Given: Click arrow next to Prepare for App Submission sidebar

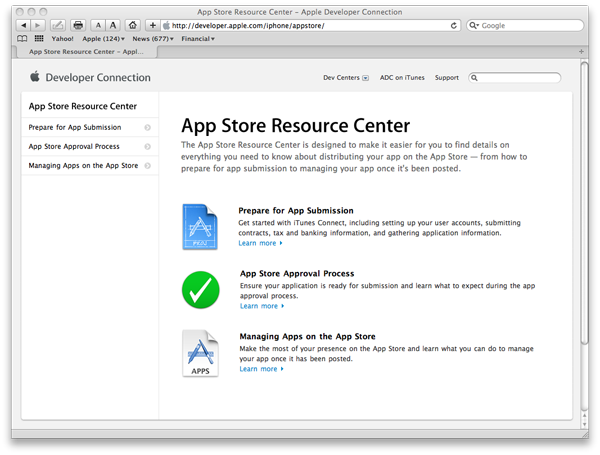Looking at the screenshot, I should tap(148, 127).
